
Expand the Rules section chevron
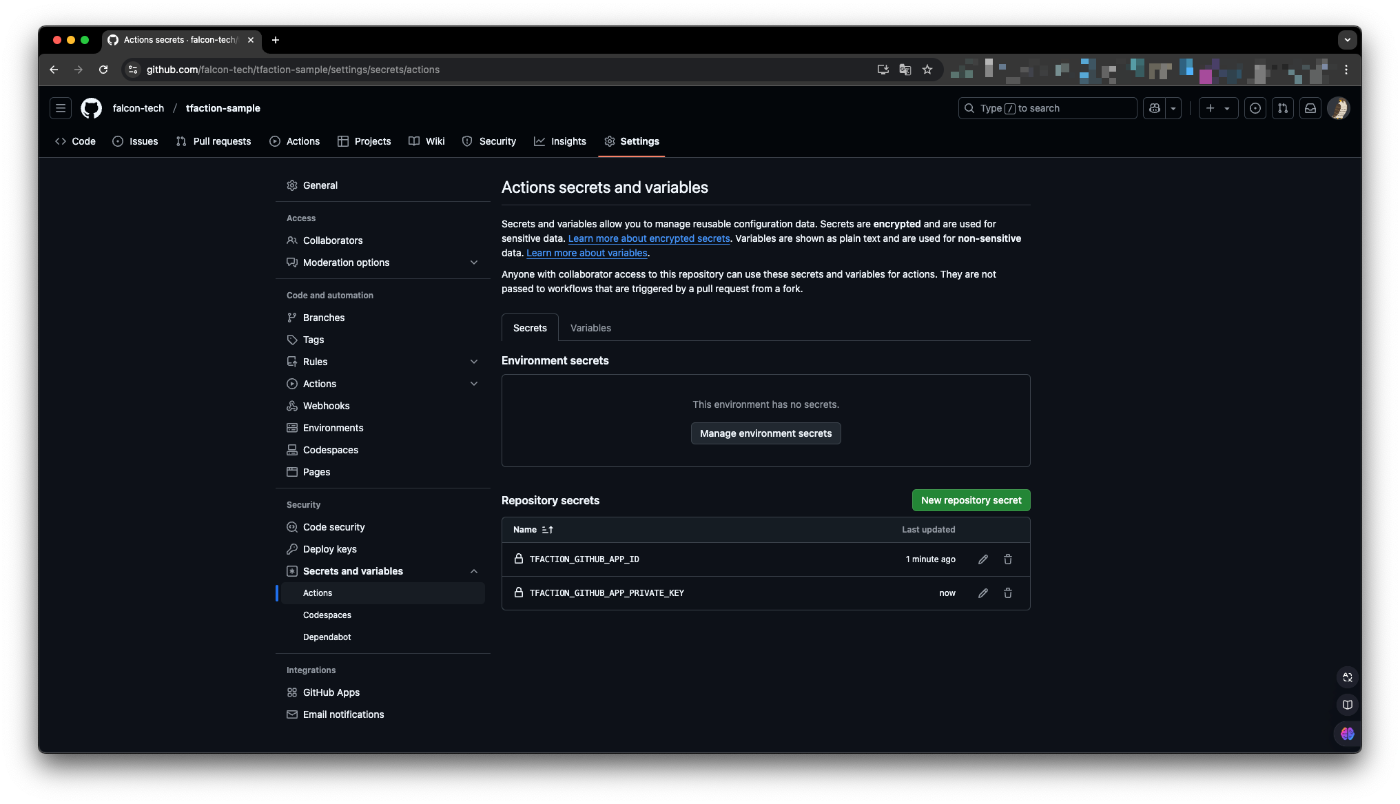point(474,361)
